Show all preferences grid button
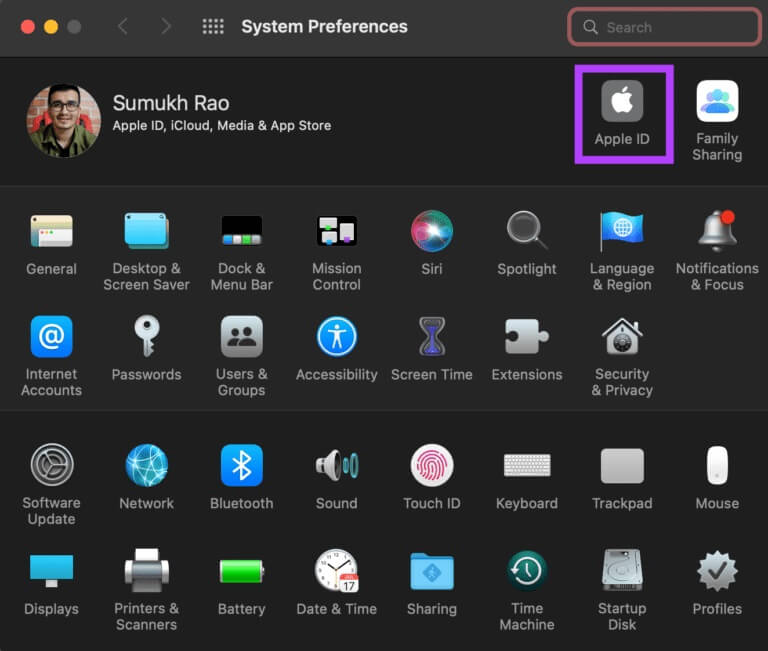768x651 pixels. coord(213,26)
